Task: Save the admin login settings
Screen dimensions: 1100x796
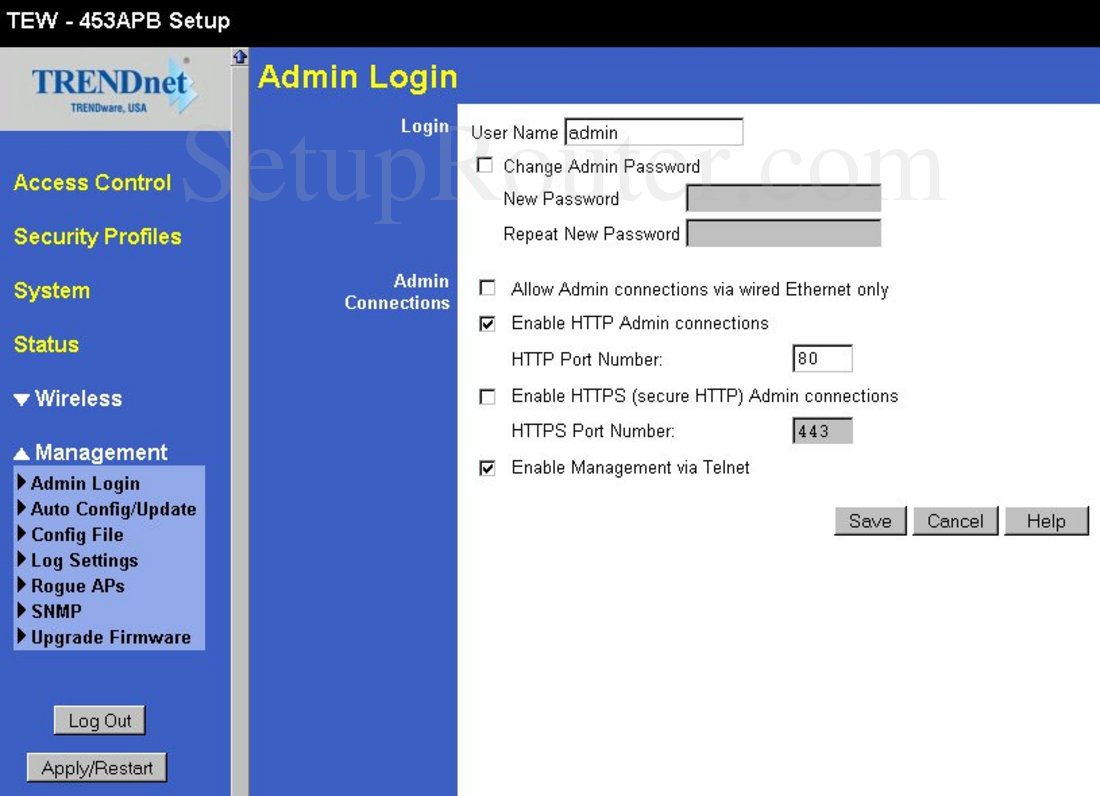Action: [869, 520]
